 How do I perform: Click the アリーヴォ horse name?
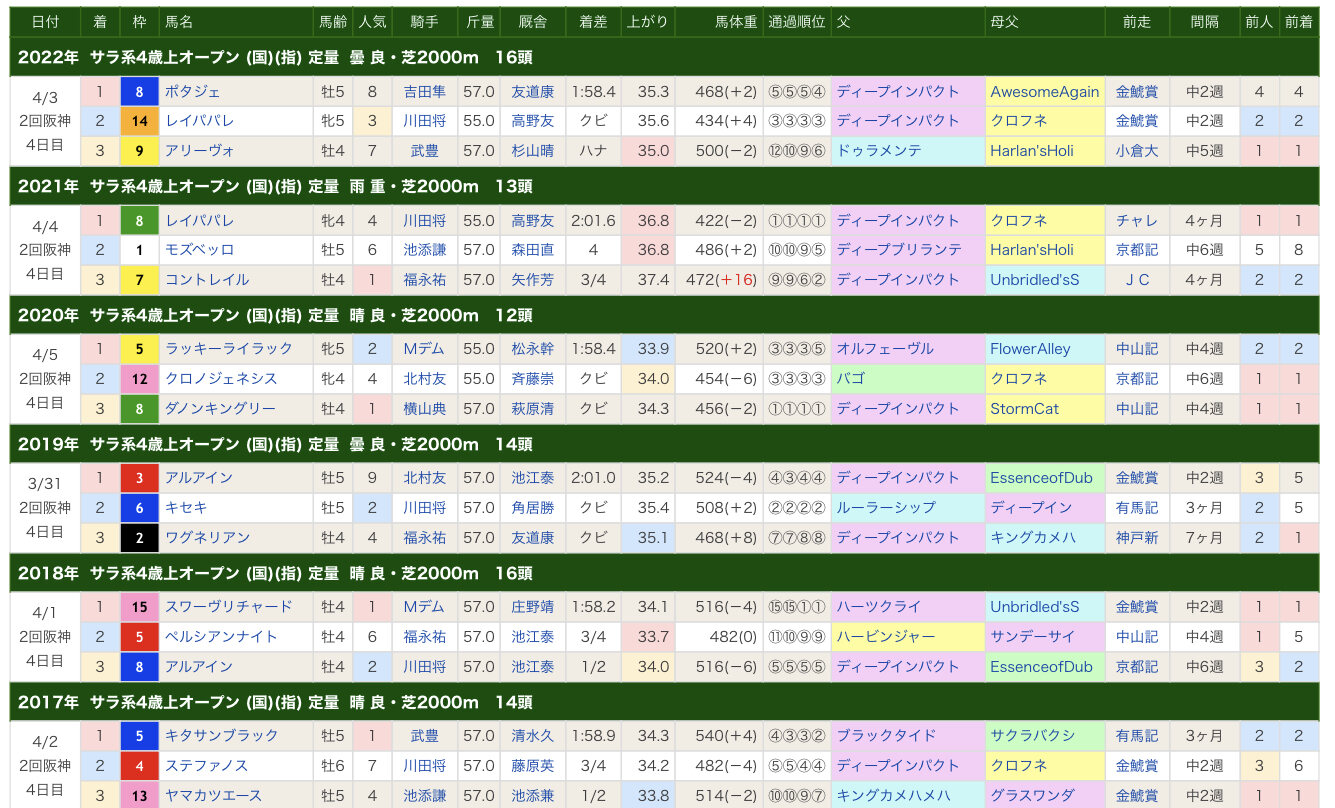click(198, 151)
